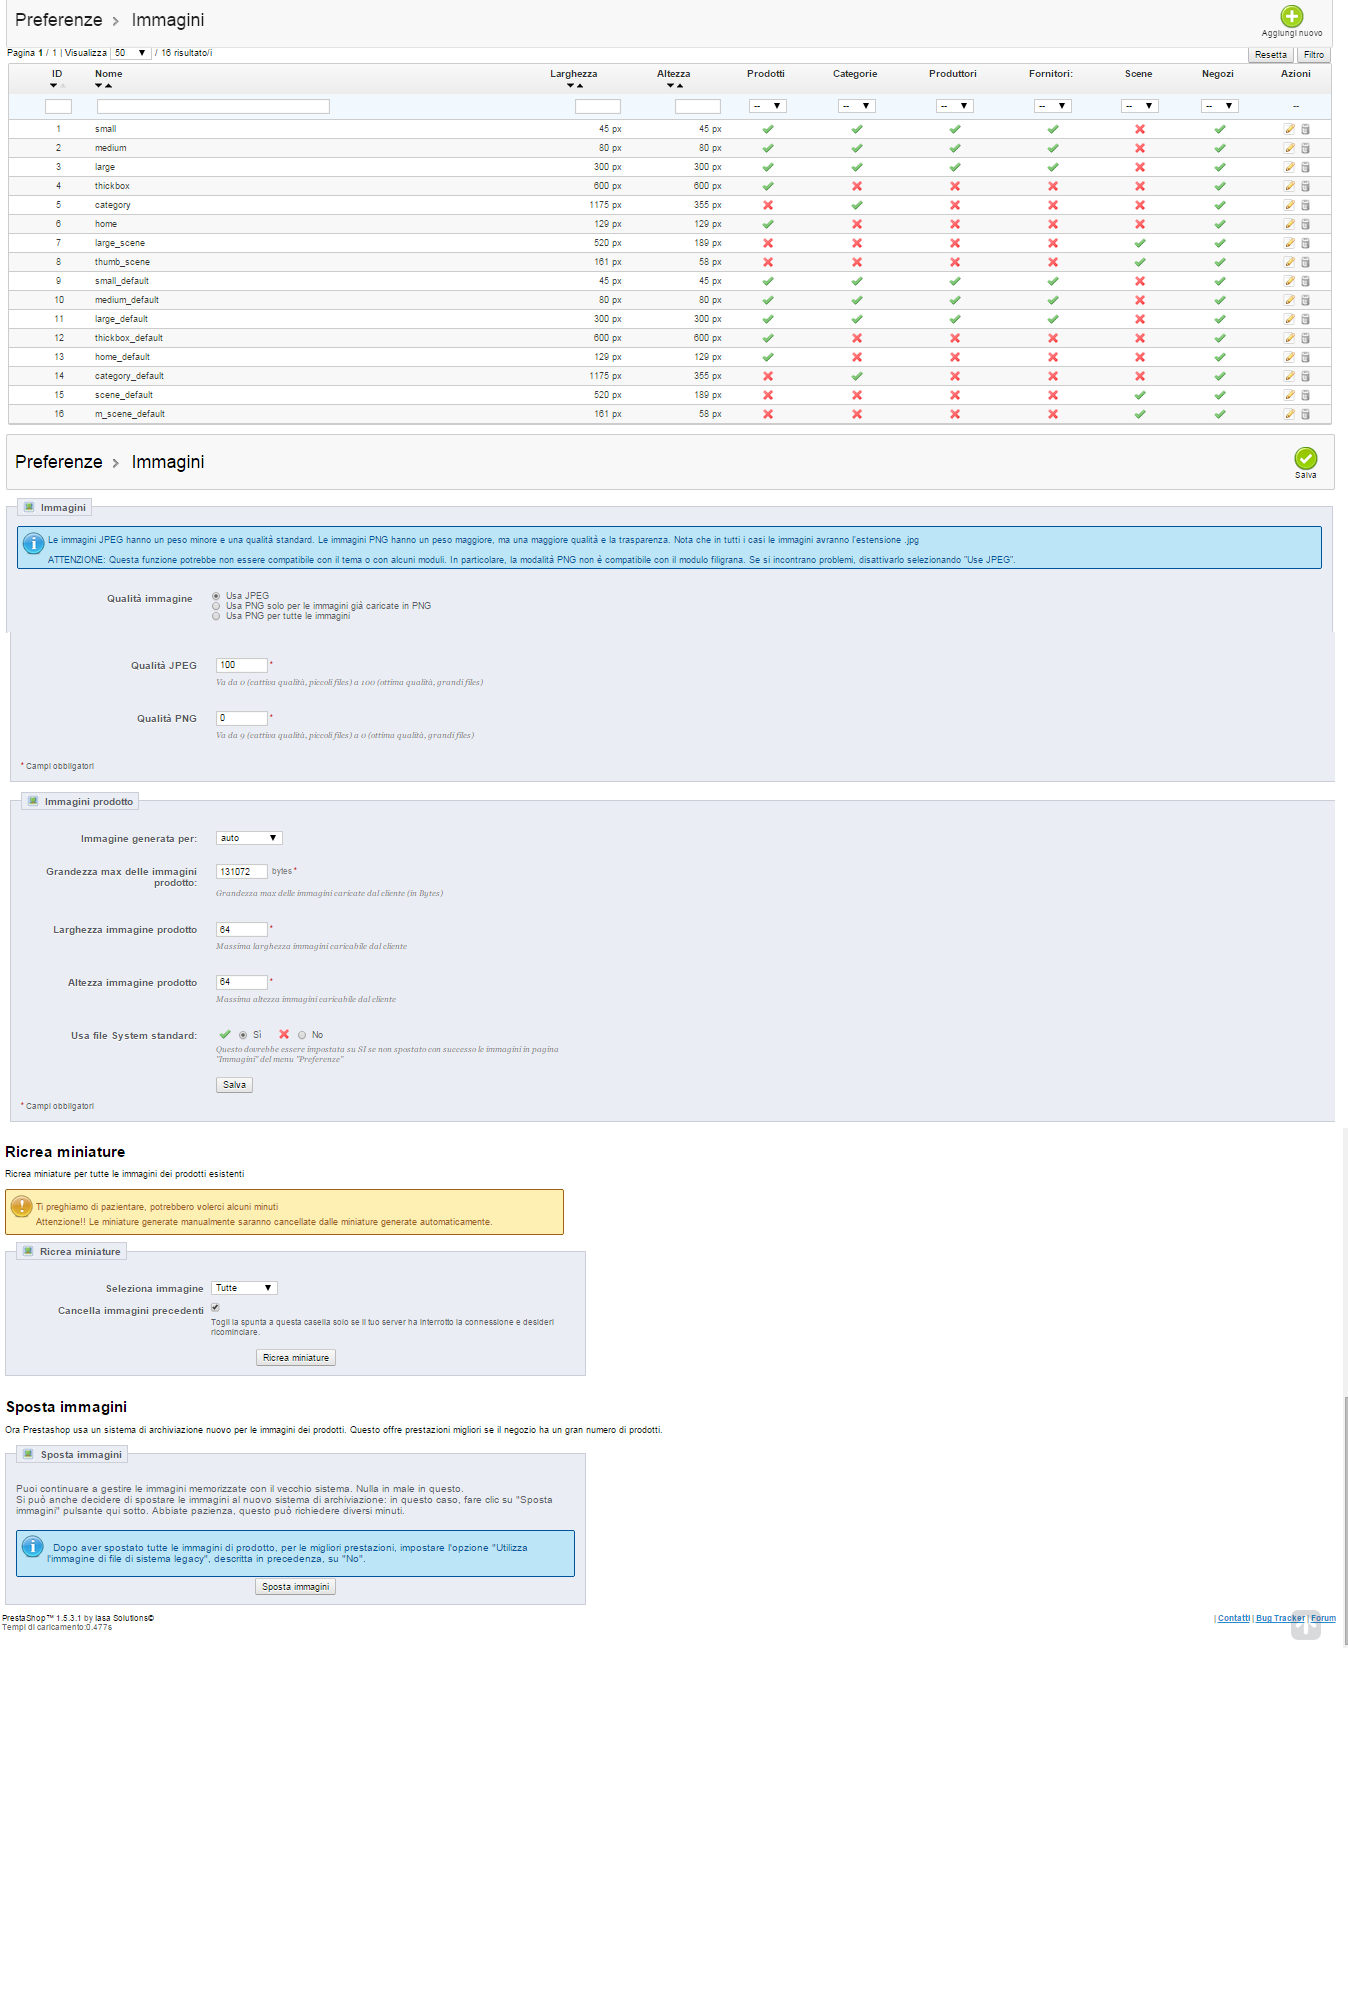Image resolution: width=1348 pixels, height=1996 pixels.
Task: Focus the Larghezza filter field
Action: pyautogui.click(x=598, y=106)
